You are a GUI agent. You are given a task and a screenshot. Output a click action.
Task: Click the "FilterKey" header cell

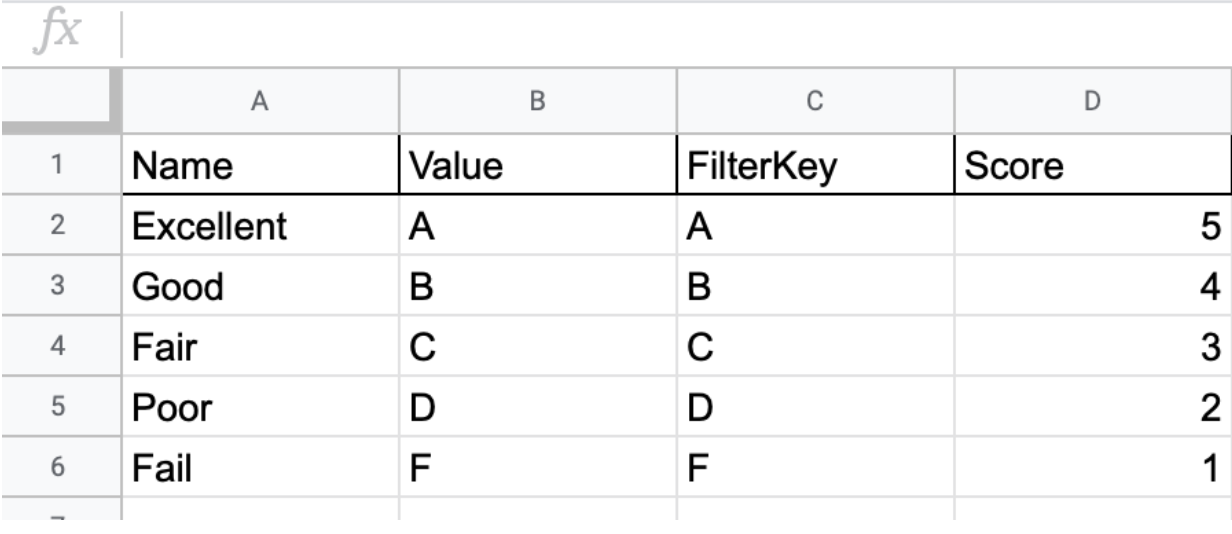point(814,170)
